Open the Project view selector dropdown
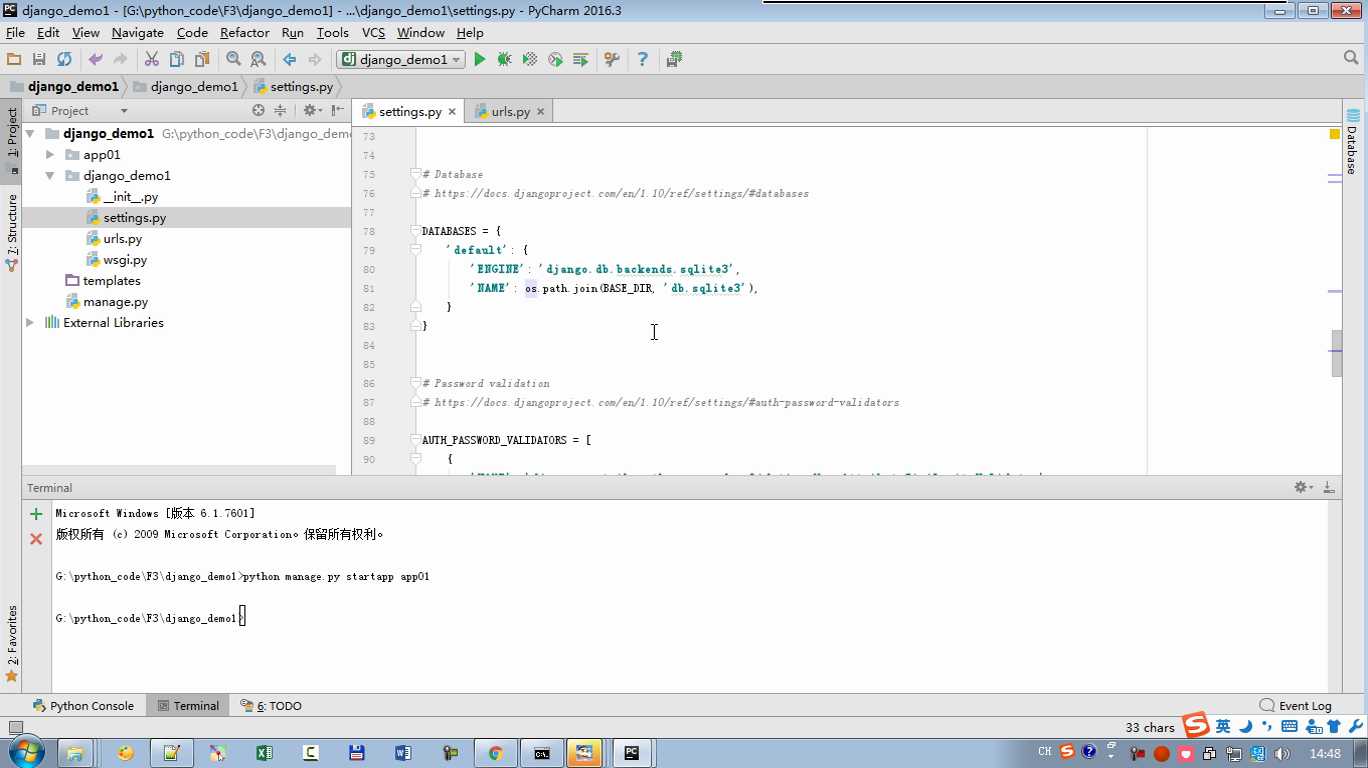The image size is (1368, 768). tap(124, 111)
